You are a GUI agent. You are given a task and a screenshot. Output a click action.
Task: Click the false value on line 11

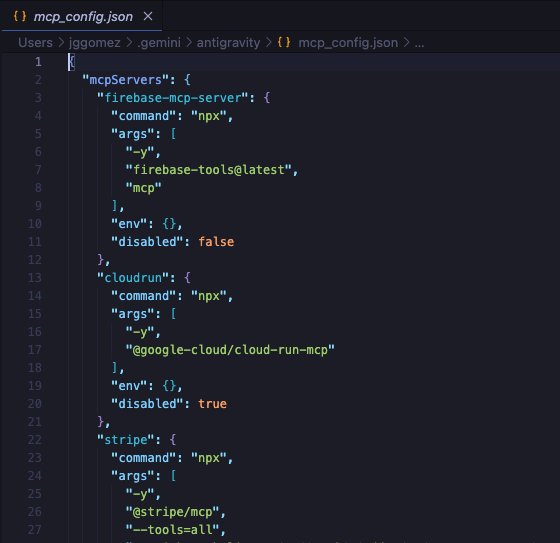pos(216,241)
